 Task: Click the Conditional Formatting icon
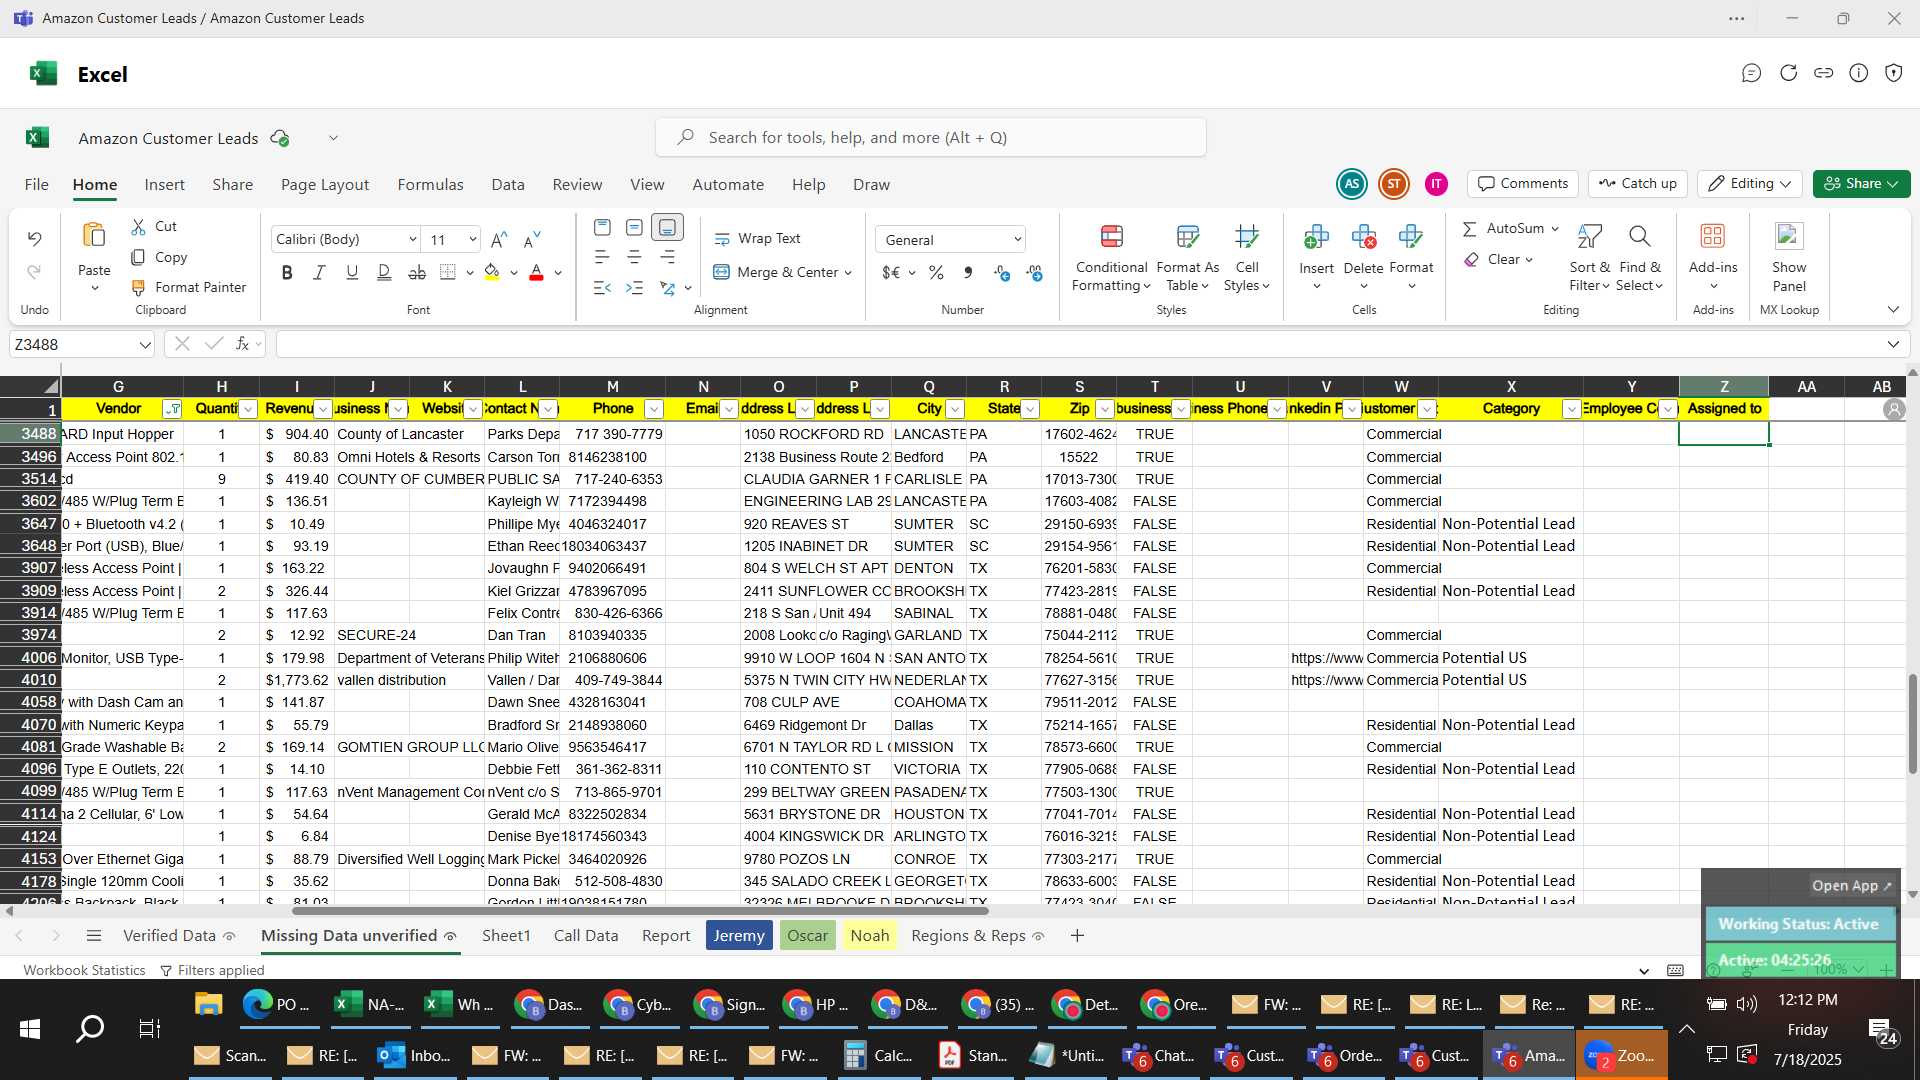1111,237
